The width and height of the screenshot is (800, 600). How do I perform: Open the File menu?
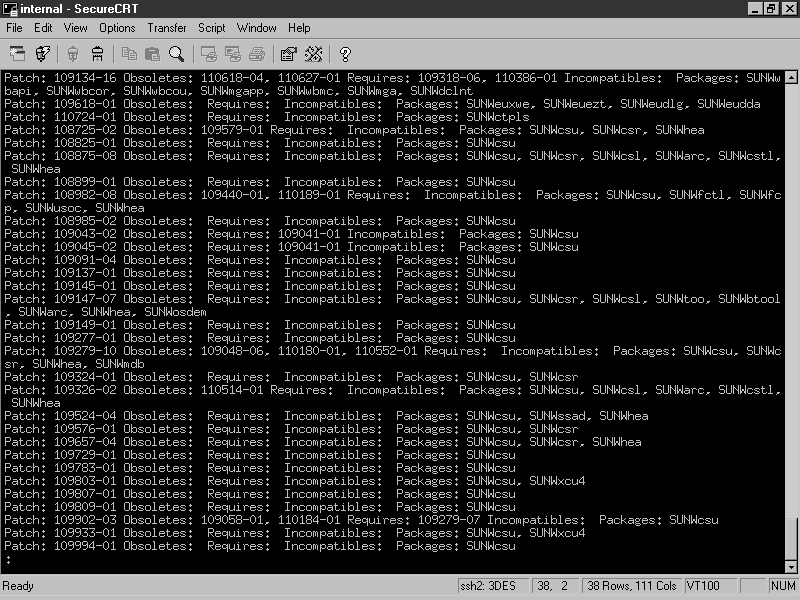click(x=14, y=28)
